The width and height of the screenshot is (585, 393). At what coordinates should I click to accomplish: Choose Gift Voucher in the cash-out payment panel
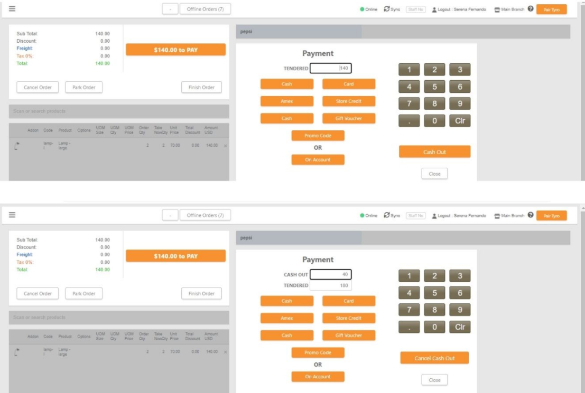(x=348, y=336)
